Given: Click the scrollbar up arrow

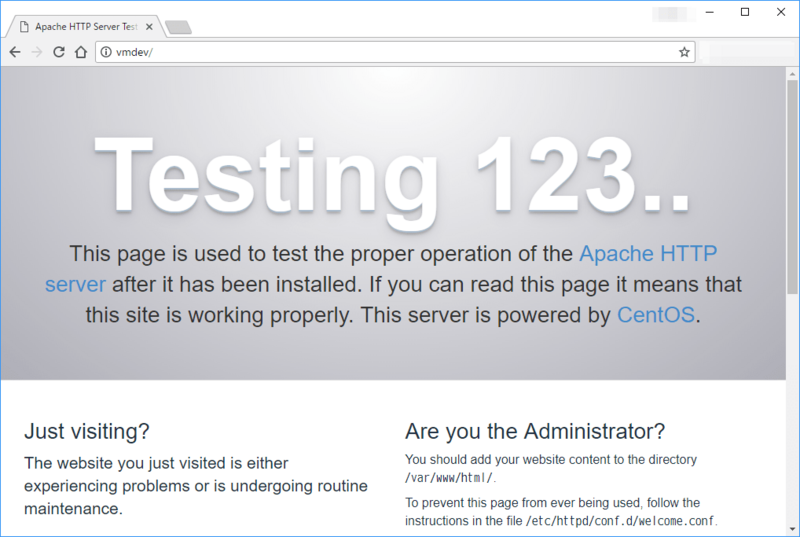Looking at the screenshot, I should click(x=792, y=74).
